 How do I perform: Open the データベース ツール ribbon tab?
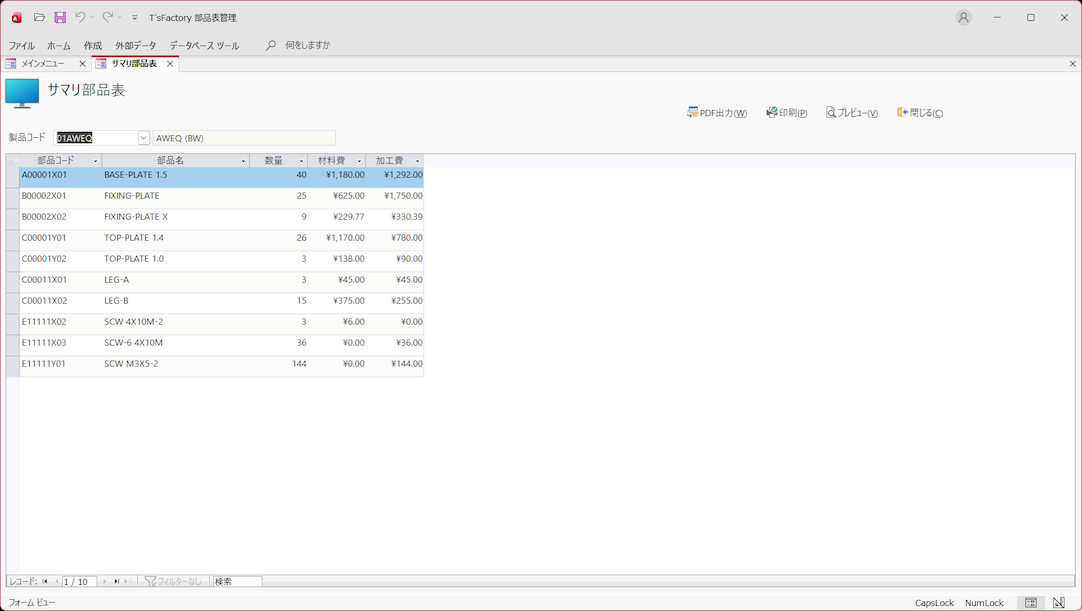coord(204,46)
